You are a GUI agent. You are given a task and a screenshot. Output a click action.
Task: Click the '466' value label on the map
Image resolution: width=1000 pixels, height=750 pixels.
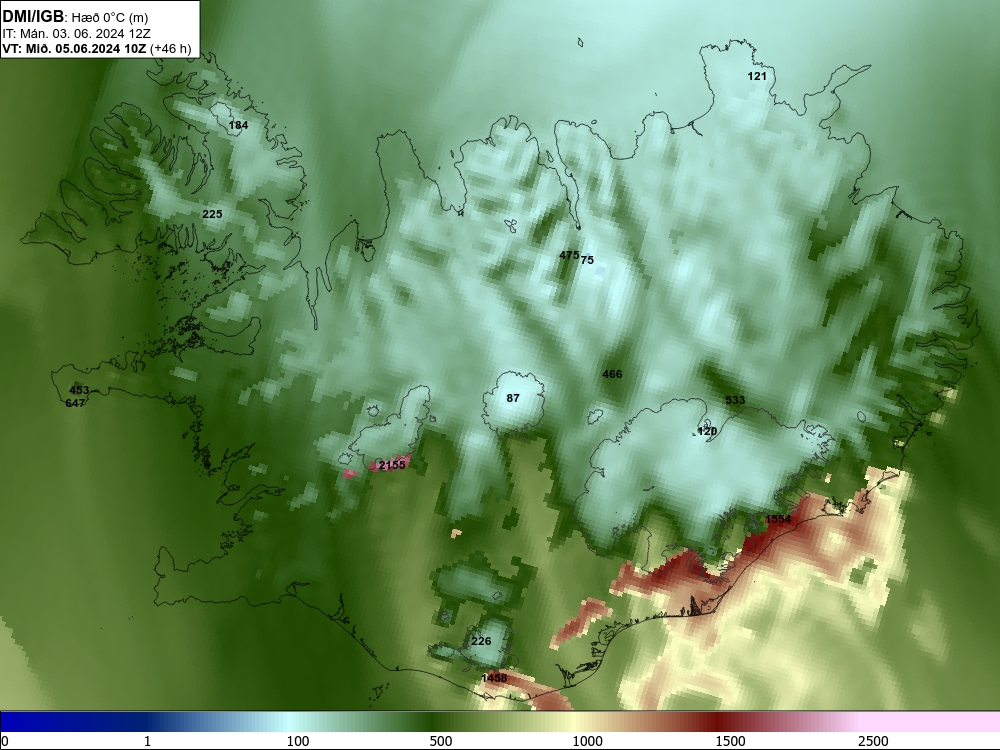[612, 374]
